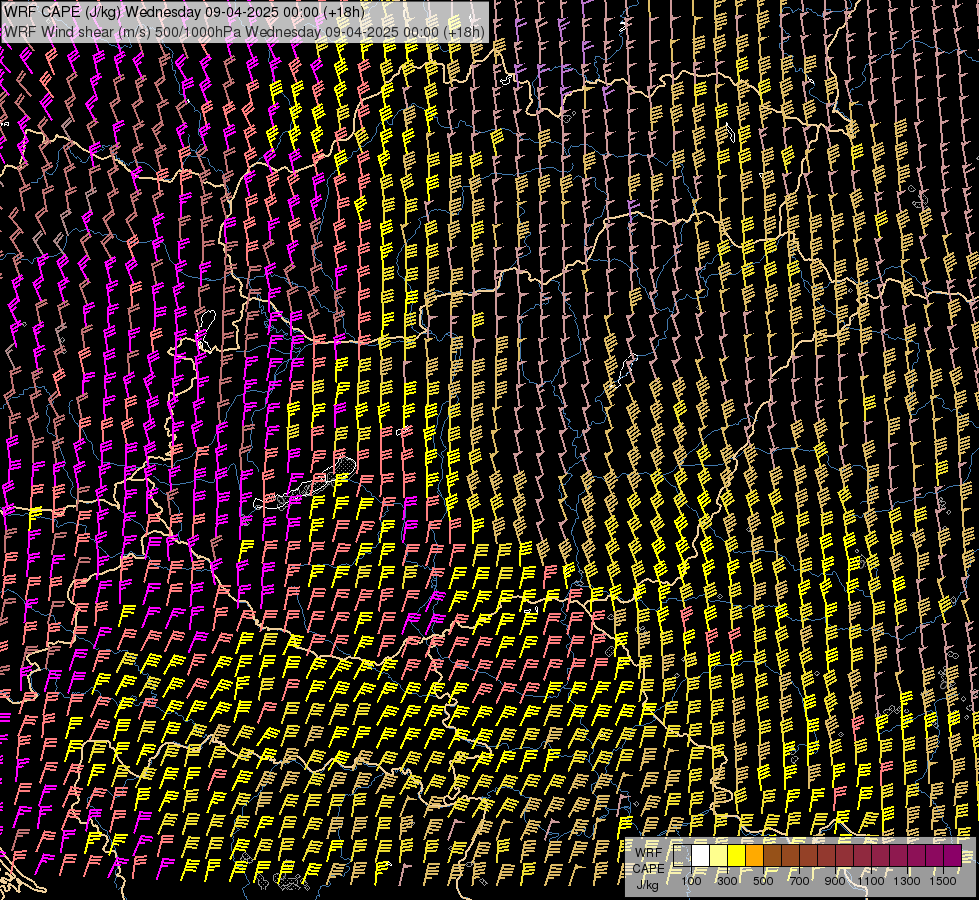This screenshot has width=979, height=900.
Task: Select the pale yellow CAPE legend swatch
Action: coord(719,855)
